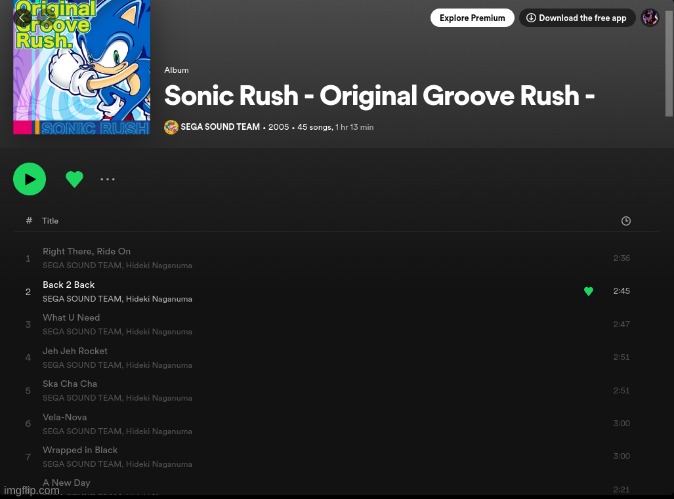Click the duration clock column header
Image resolution: width=674 pixels, height=499 pixels.
(x=626, y=221)
